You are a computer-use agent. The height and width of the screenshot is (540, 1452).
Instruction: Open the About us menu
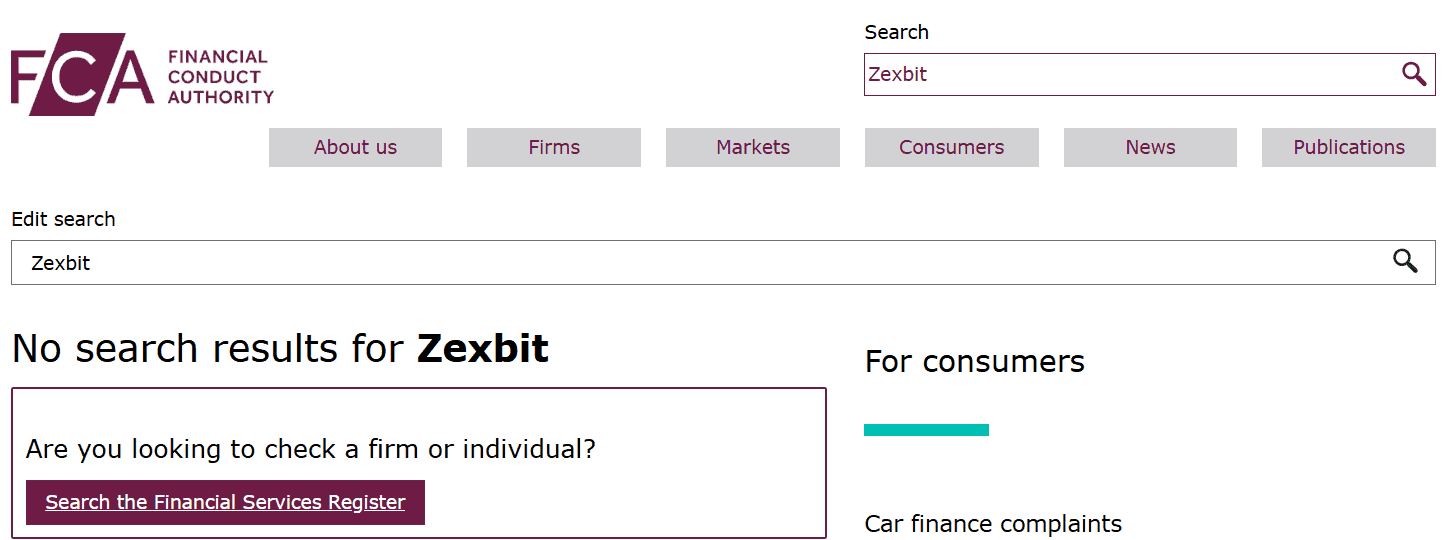coord(355,147)
